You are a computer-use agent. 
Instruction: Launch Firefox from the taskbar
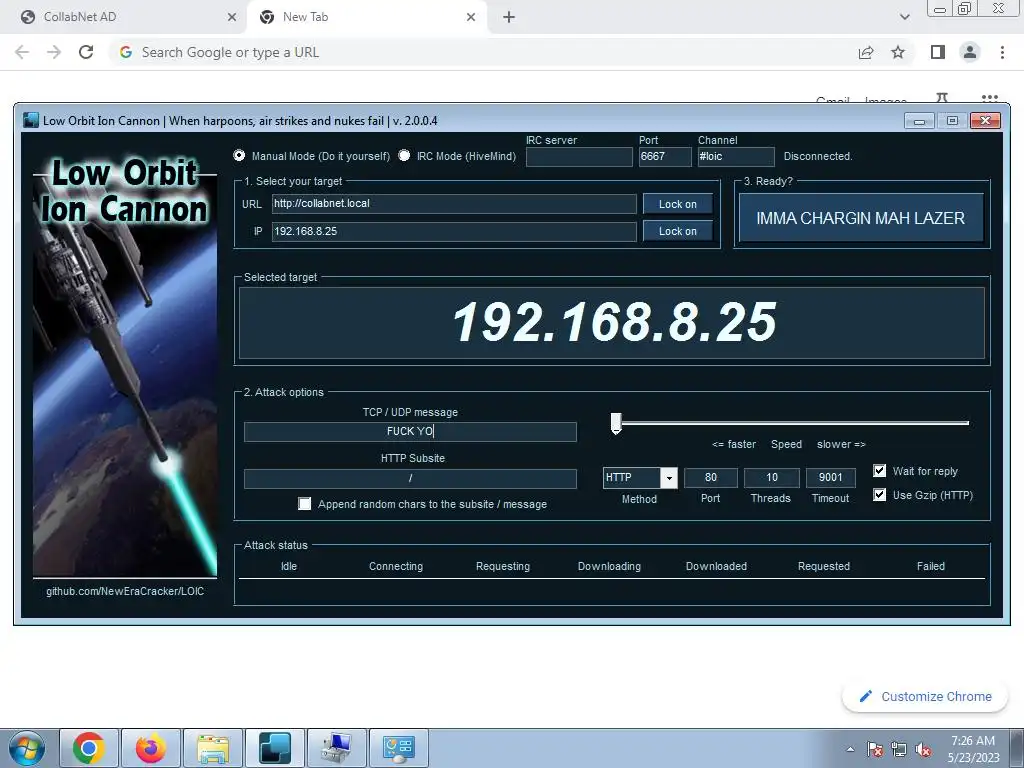click(151, 748)
